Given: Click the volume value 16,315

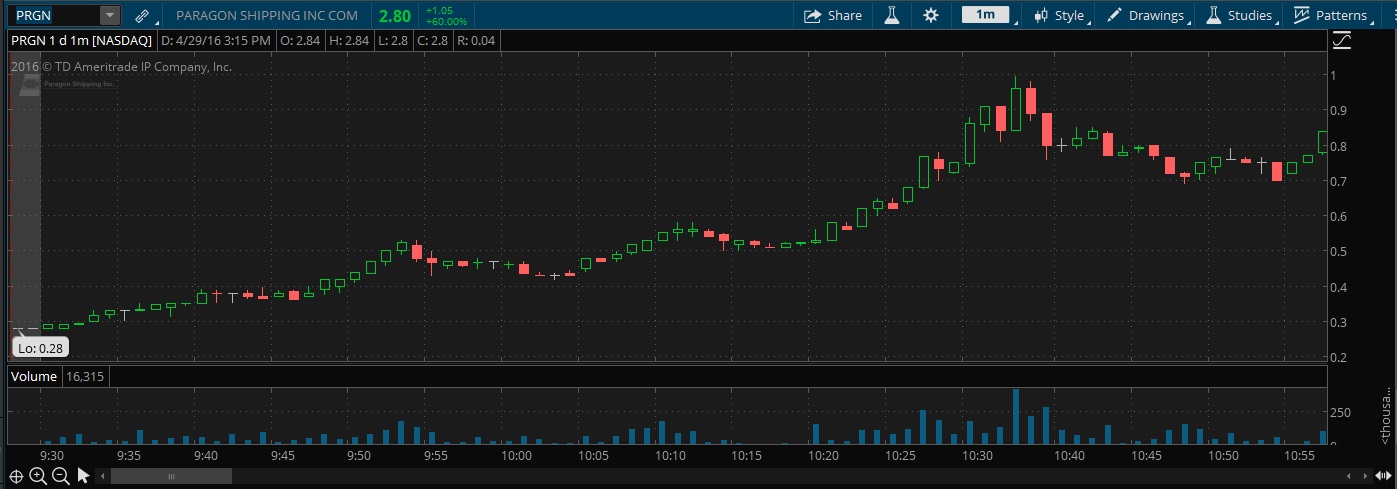Looking at the screenshot, I should 87,377.
